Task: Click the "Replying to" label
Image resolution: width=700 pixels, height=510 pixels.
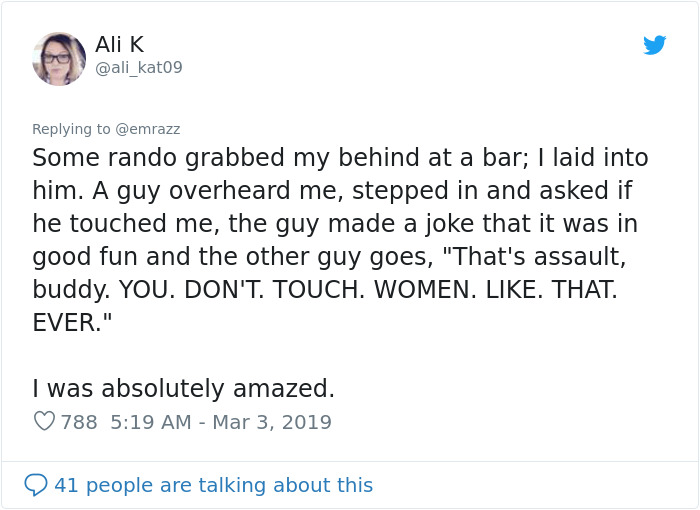Action: (71, 129)
